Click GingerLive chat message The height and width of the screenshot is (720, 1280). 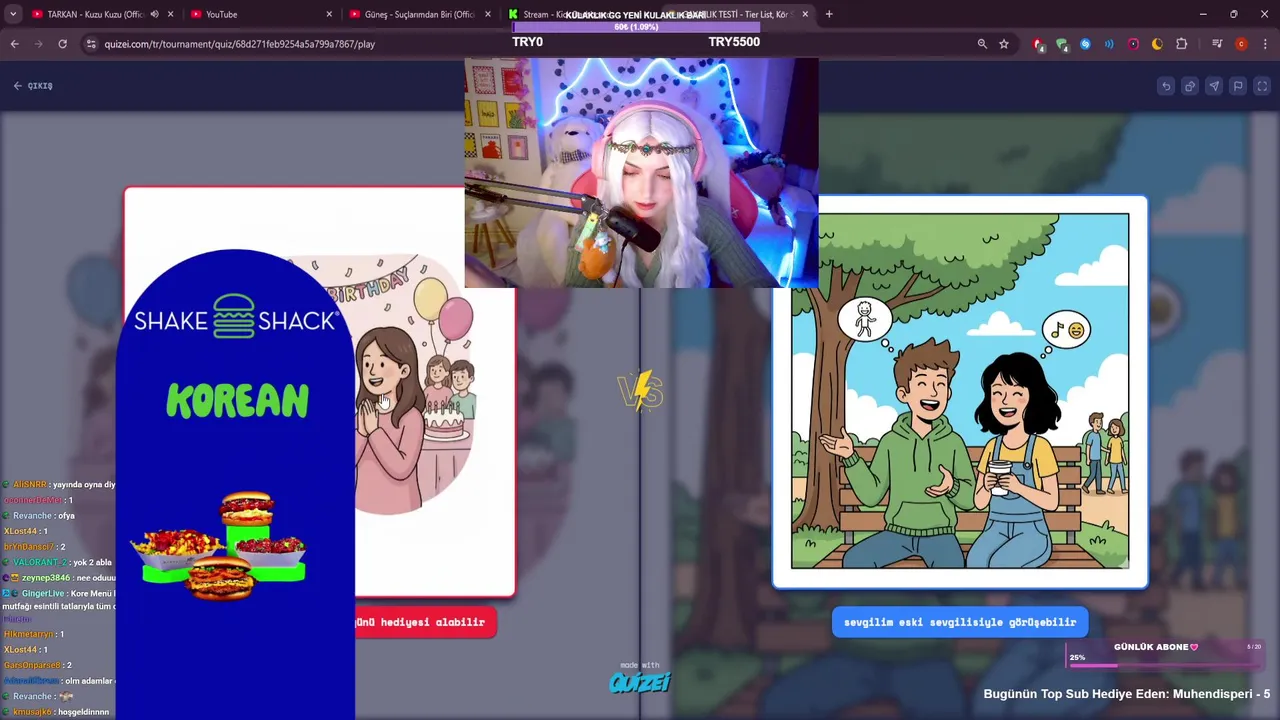[x=60, y=600]
